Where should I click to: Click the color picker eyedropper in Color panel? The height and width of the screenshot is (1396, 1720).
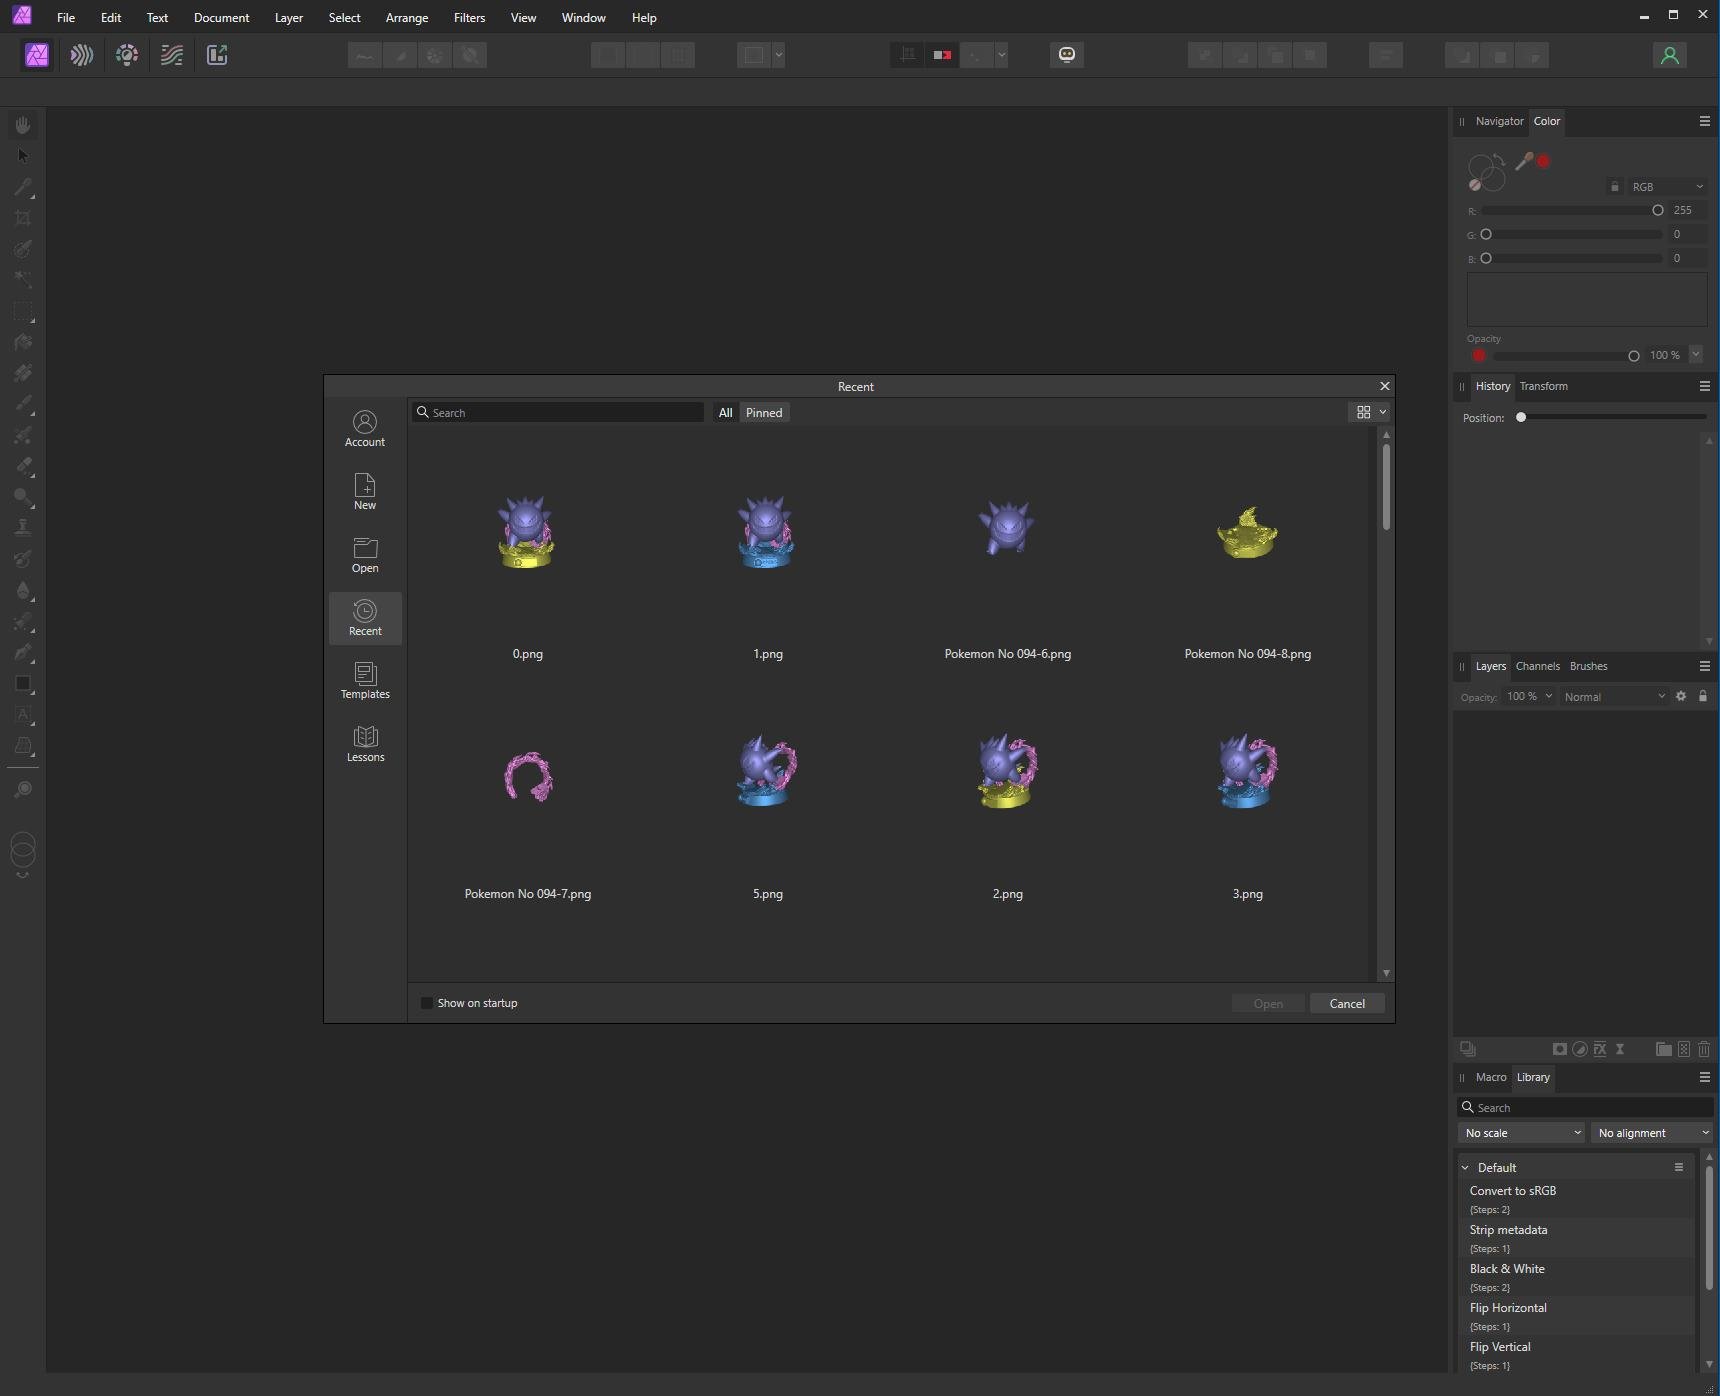point(1524,161)
